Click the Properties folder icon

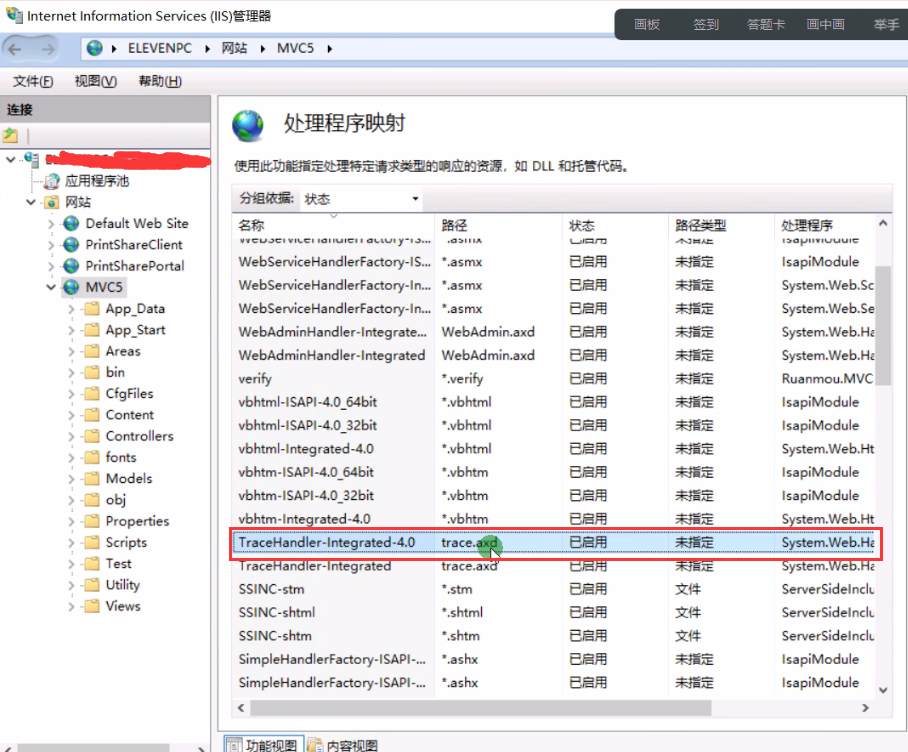(x=92, y=521)
